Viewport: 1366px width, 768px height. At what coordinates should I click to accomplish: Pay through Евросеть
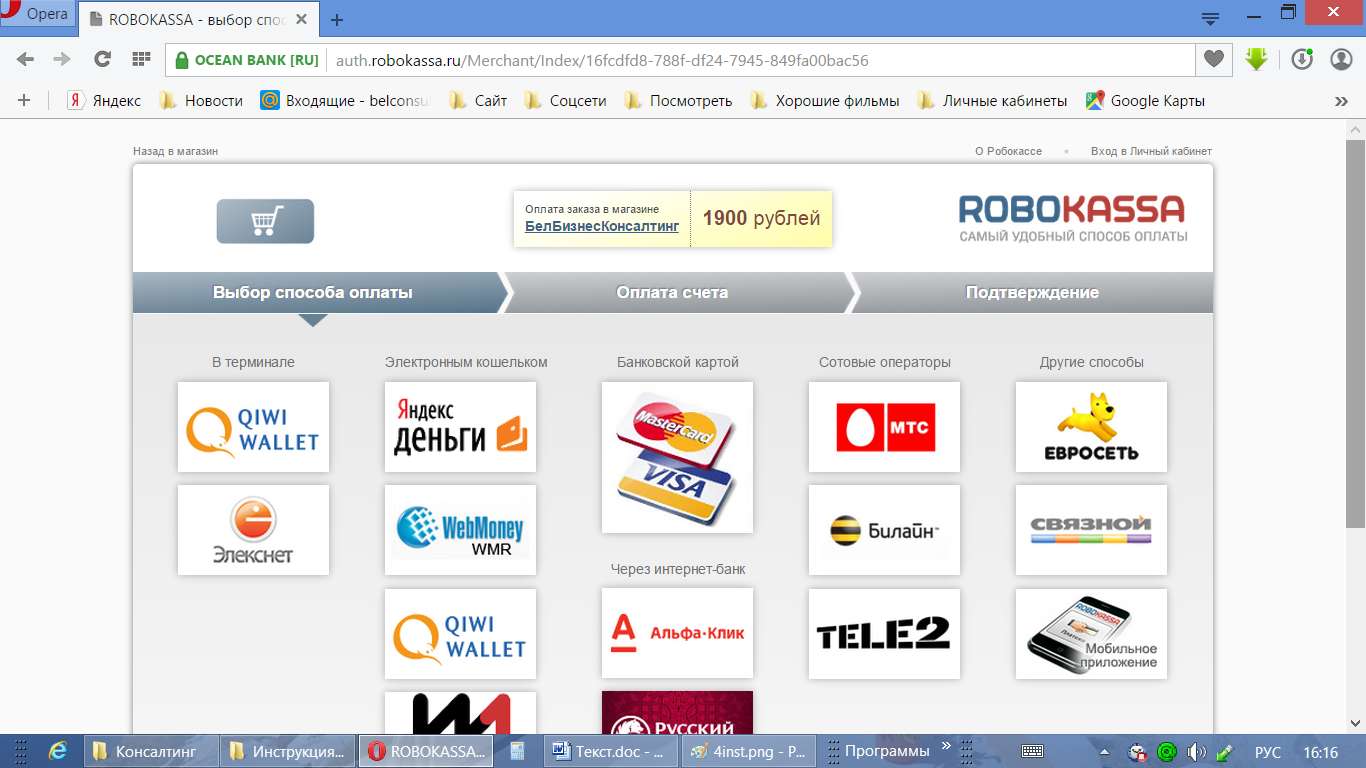tap(1091, 427)
